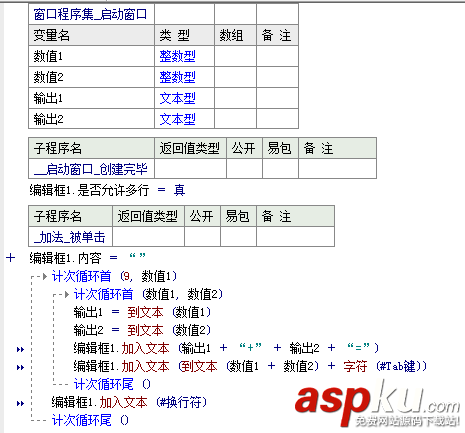Open the __启动窗口_创建完毕 subroutine name
Viewport: 465px width, 433px height.
click(90, 169)
